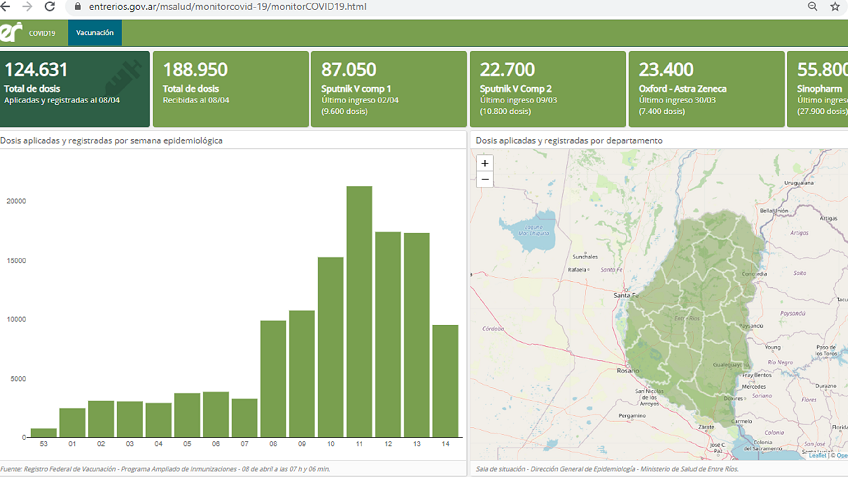Image resolution: width=848 pixels, height=477 pixels.
Task: Click the address bar URL field
Action: (433, 6)
